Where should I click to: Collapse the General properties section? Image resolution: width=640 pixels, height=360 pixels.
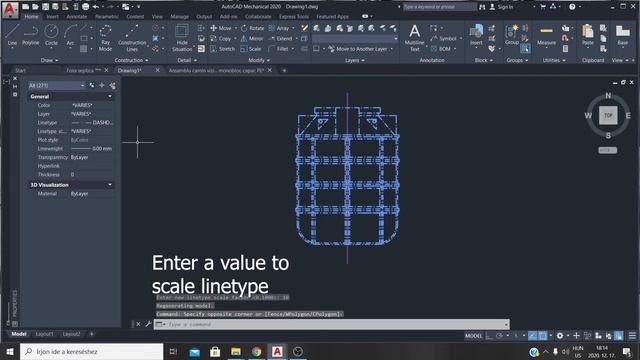(110, 96)
